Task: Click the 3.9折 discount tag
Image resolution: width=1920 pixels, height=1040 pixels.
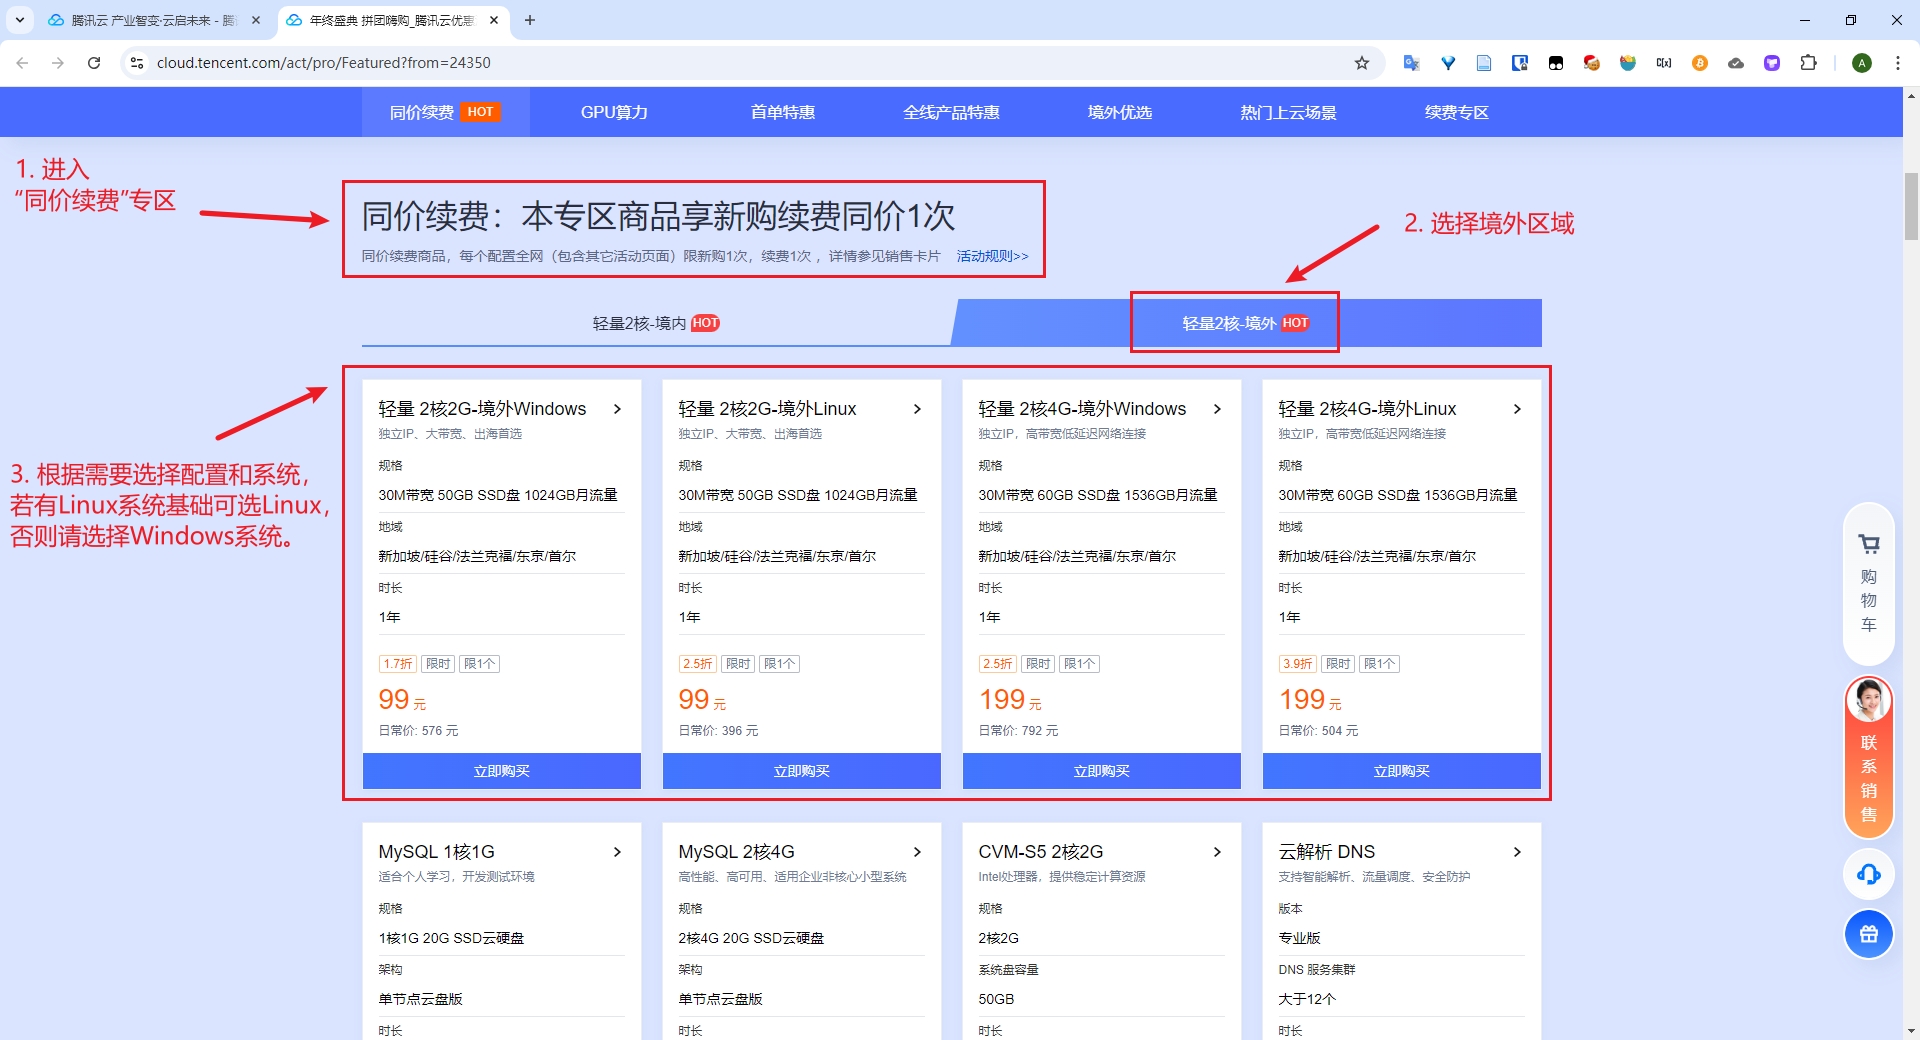Action: [x=1298, y=664]
